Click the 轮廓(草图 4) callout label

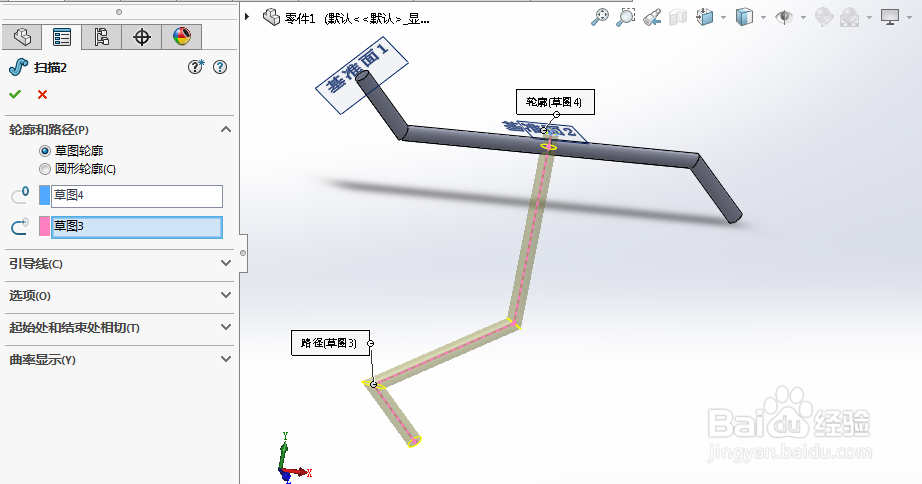(555, 102)
